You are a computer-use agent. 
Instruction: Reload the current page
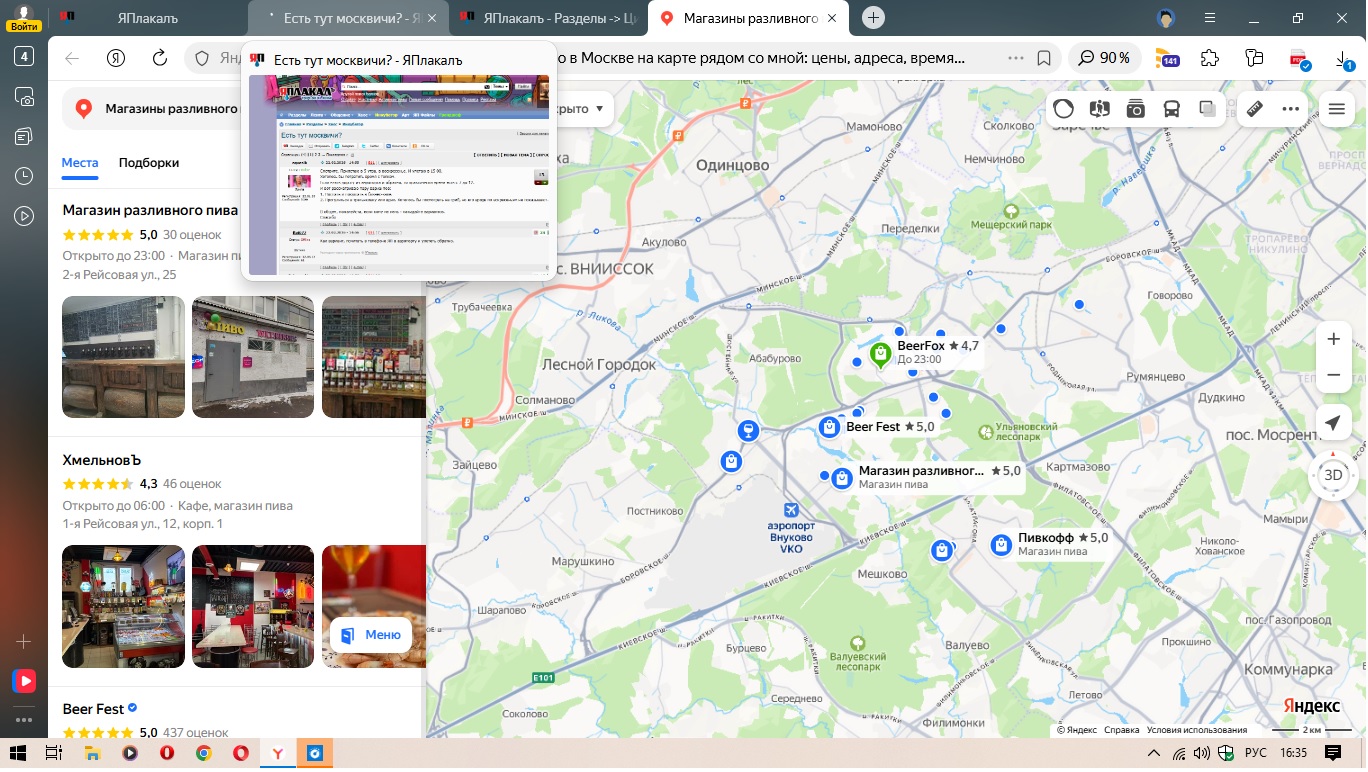pos(159,58)
